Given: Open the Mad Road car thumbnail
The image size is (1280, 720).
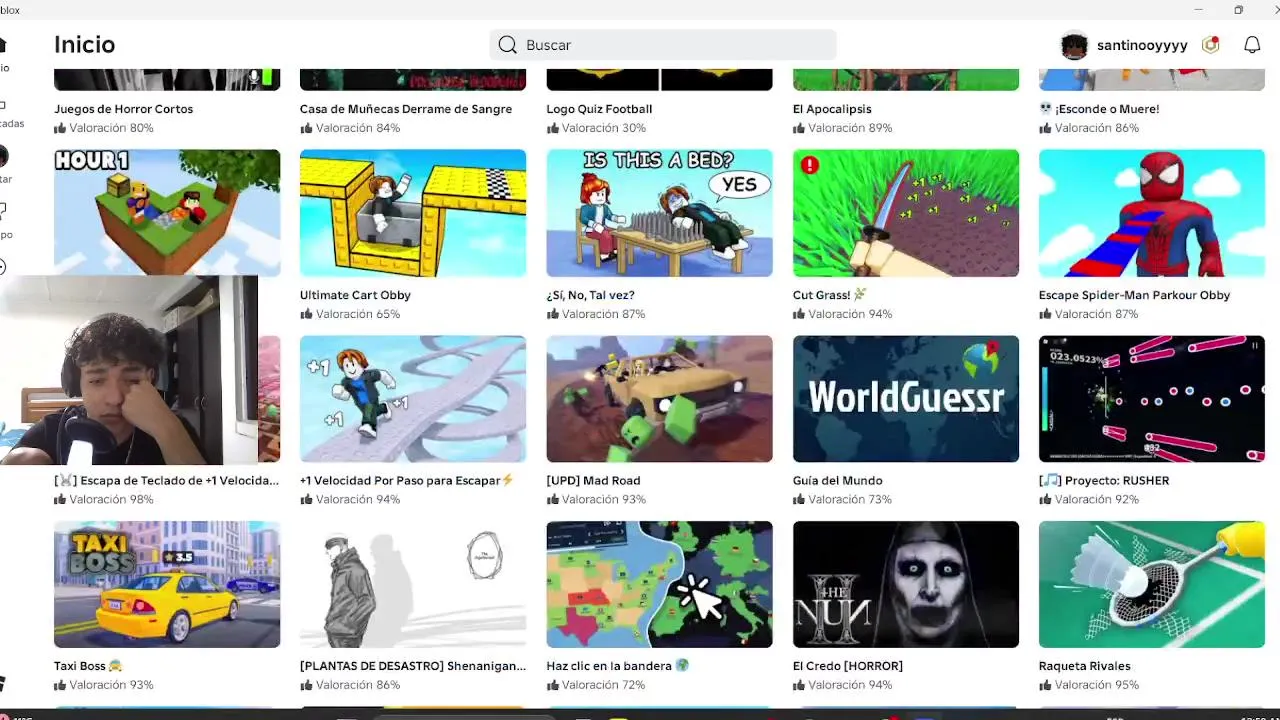Looking at the screenshot, I should coord(659,399).
